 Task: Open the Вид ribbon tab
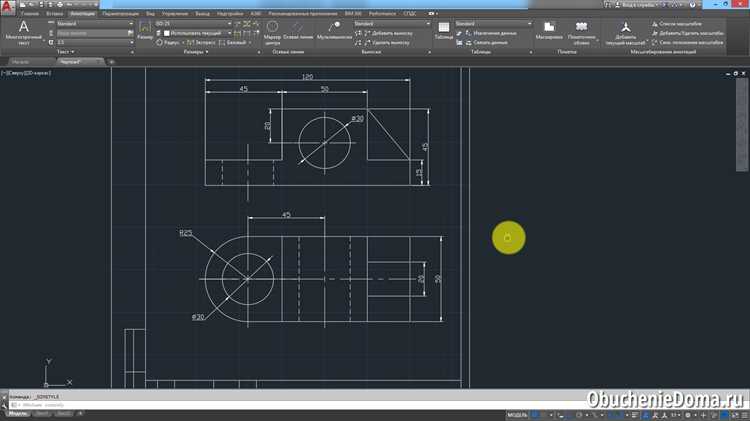[x=150, y=14]
